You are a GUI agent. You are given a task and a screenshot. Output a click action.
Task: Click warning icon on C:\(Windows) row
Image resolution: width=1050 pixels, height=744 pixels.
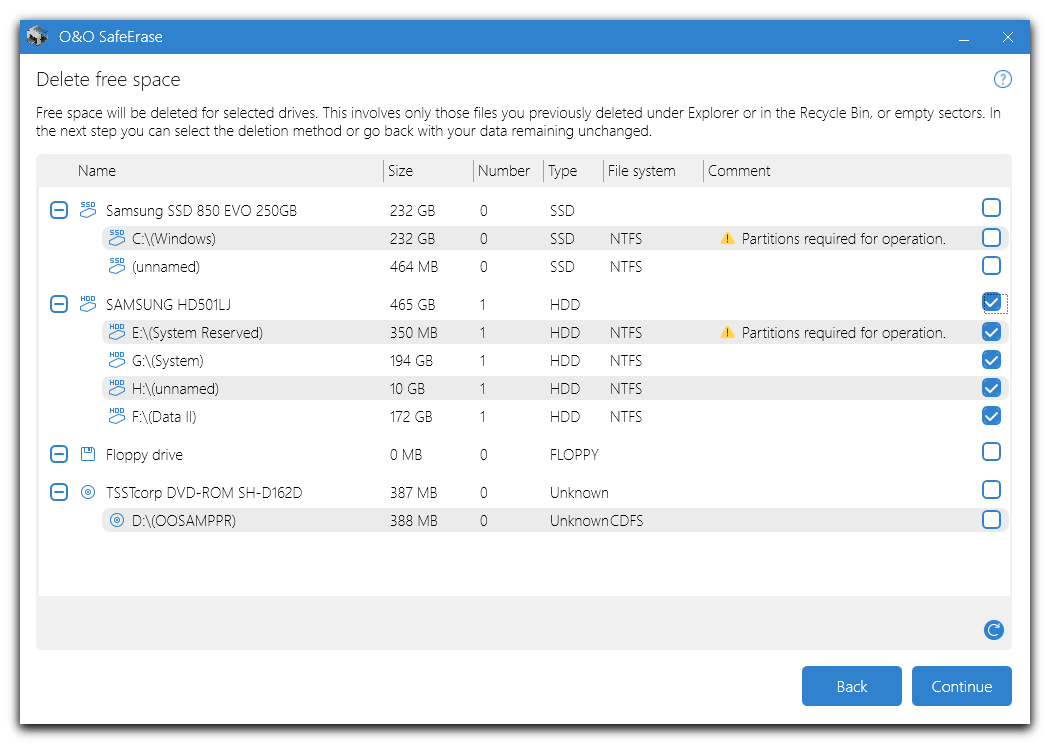tap(727, 239)
